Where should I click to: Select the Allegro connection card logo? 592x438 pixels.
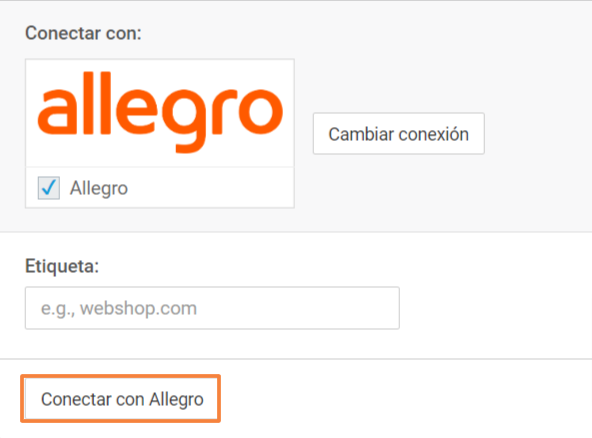click(x=160, y=113)
